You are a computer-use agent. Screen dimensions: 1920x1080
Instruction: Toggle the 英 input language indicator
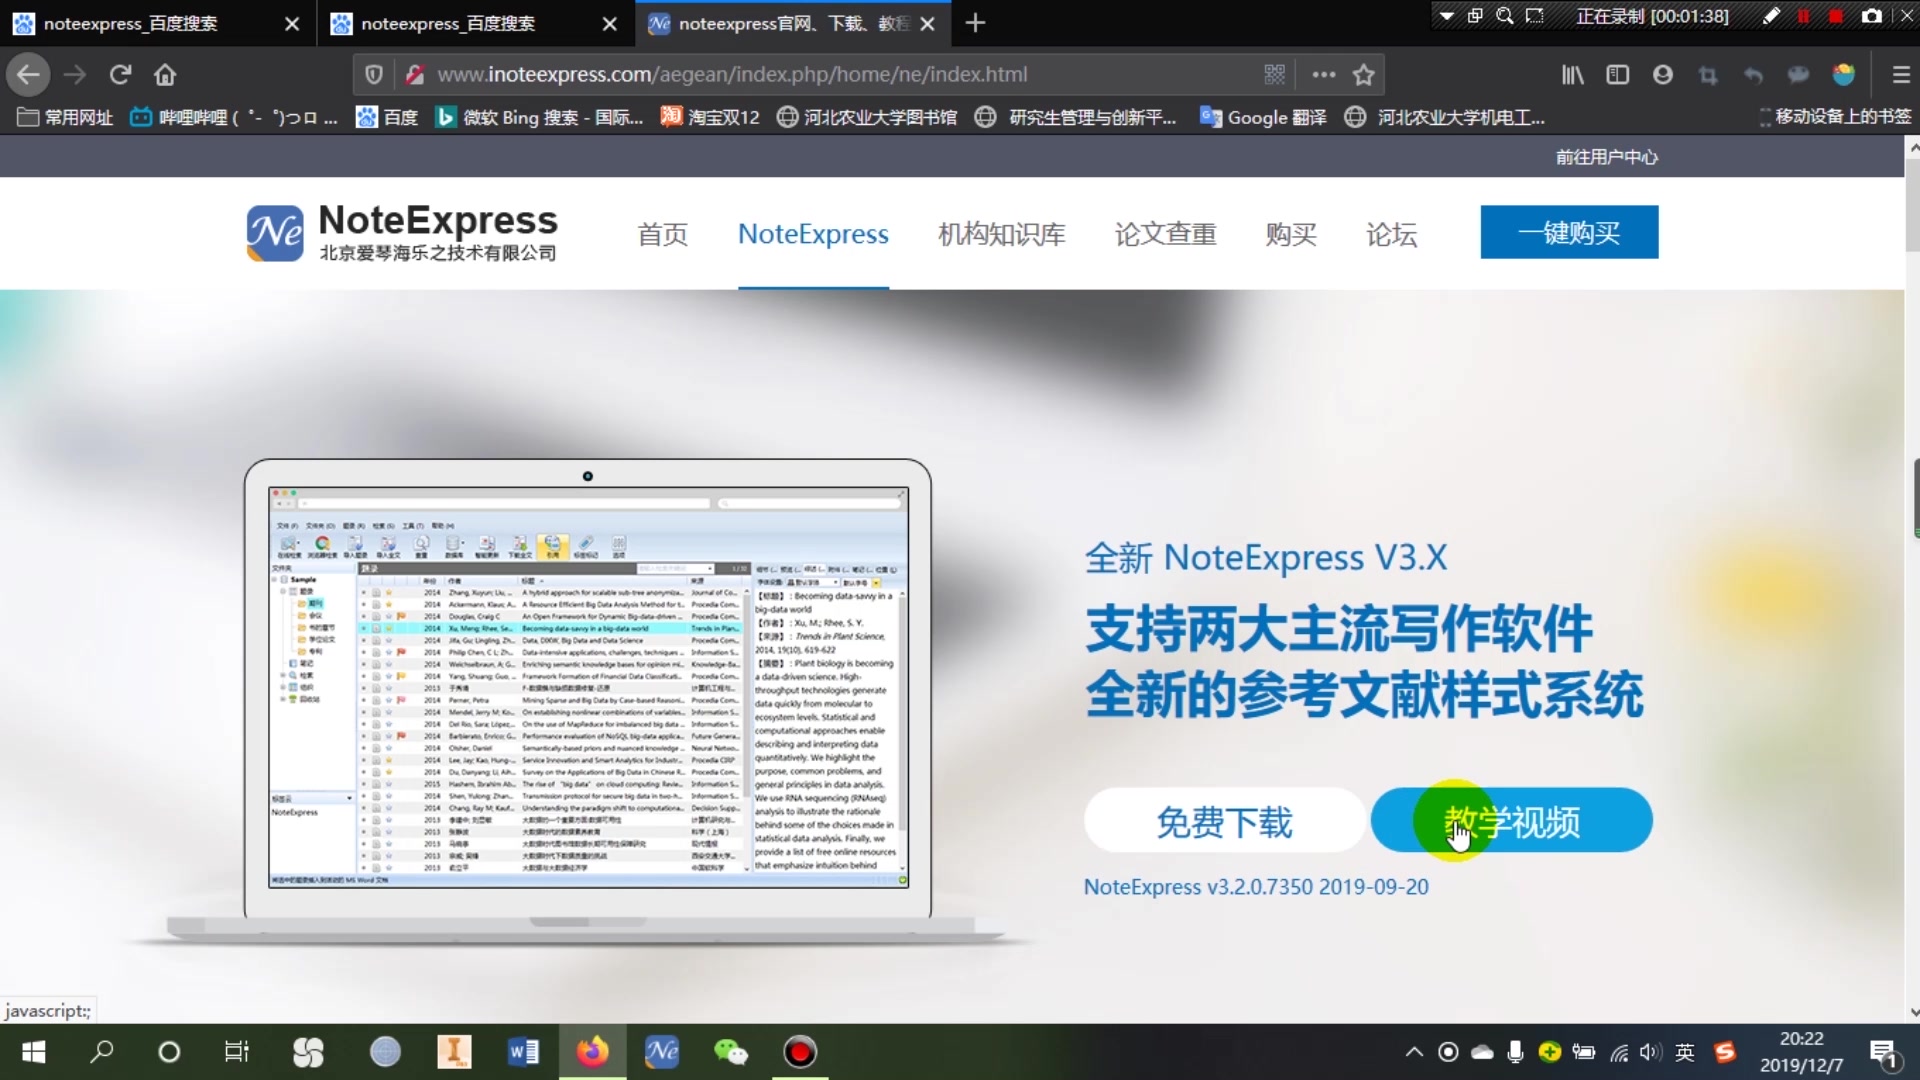pos(1685,1052)
